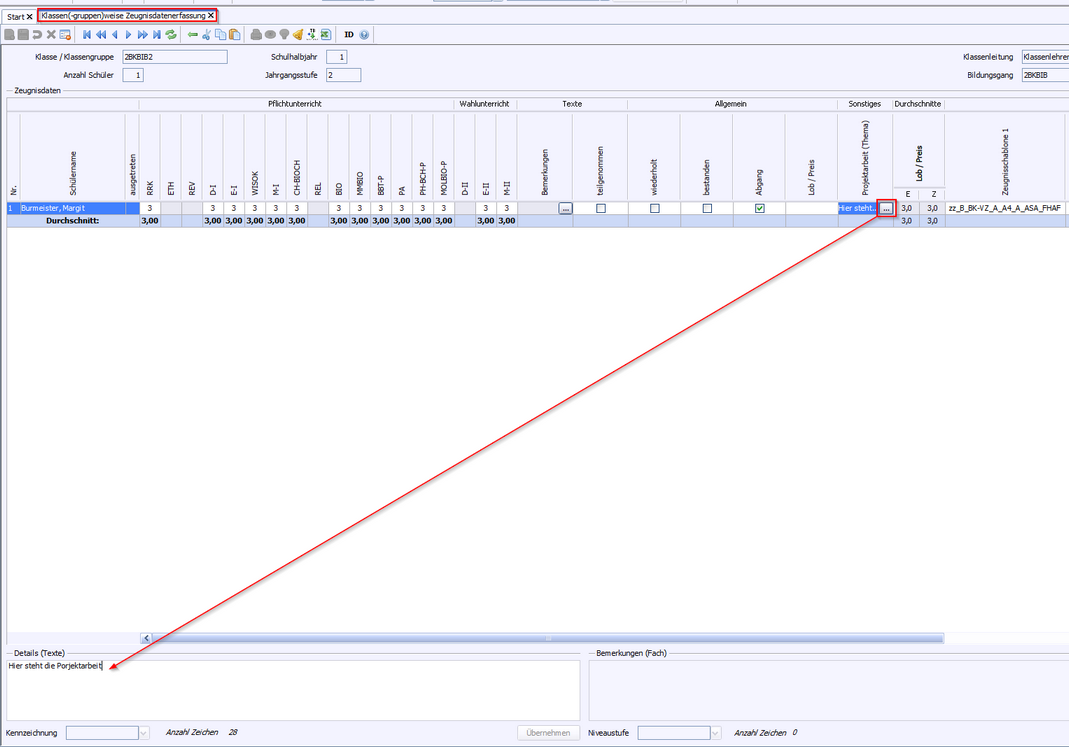Click the green refresh icon in toolbar
The image size is (1069, 747).
(x=171, y=35)
